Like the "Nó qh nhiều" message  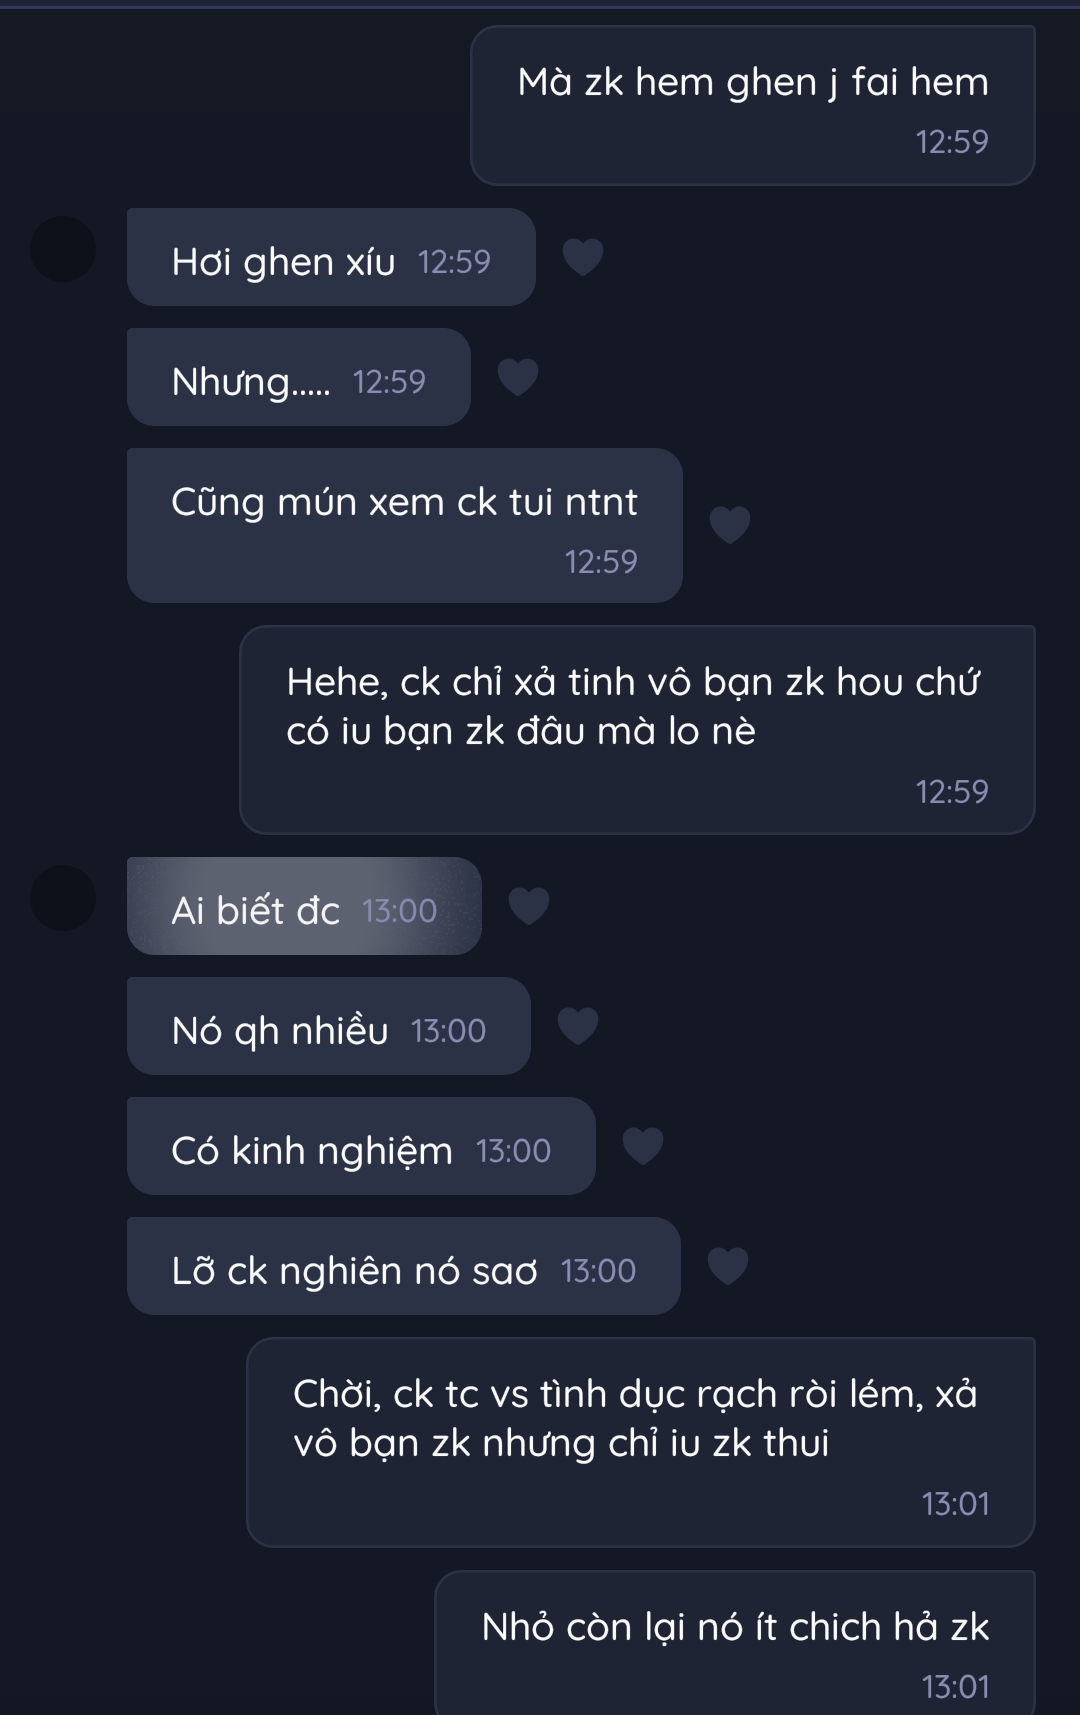tap(577, 1026)
